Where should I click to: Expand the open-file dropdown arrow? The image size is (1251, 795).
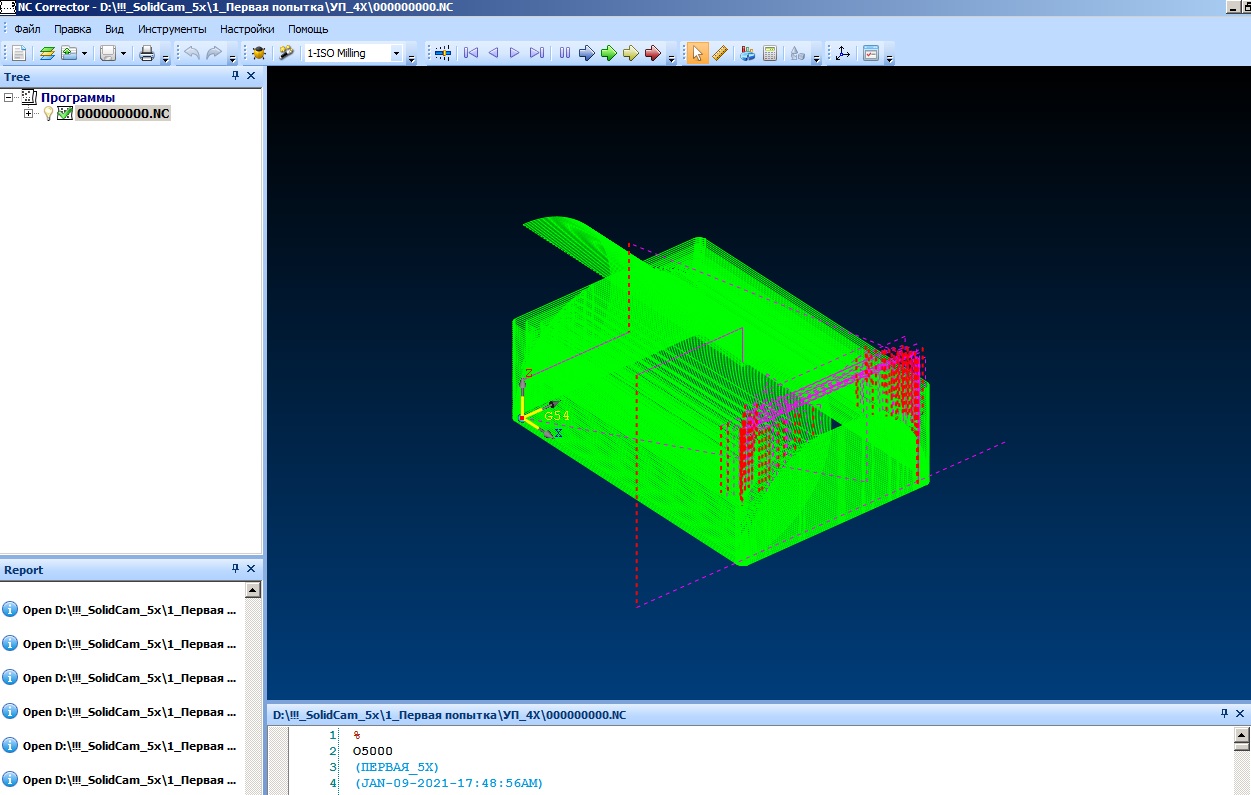tap(85, 53)
